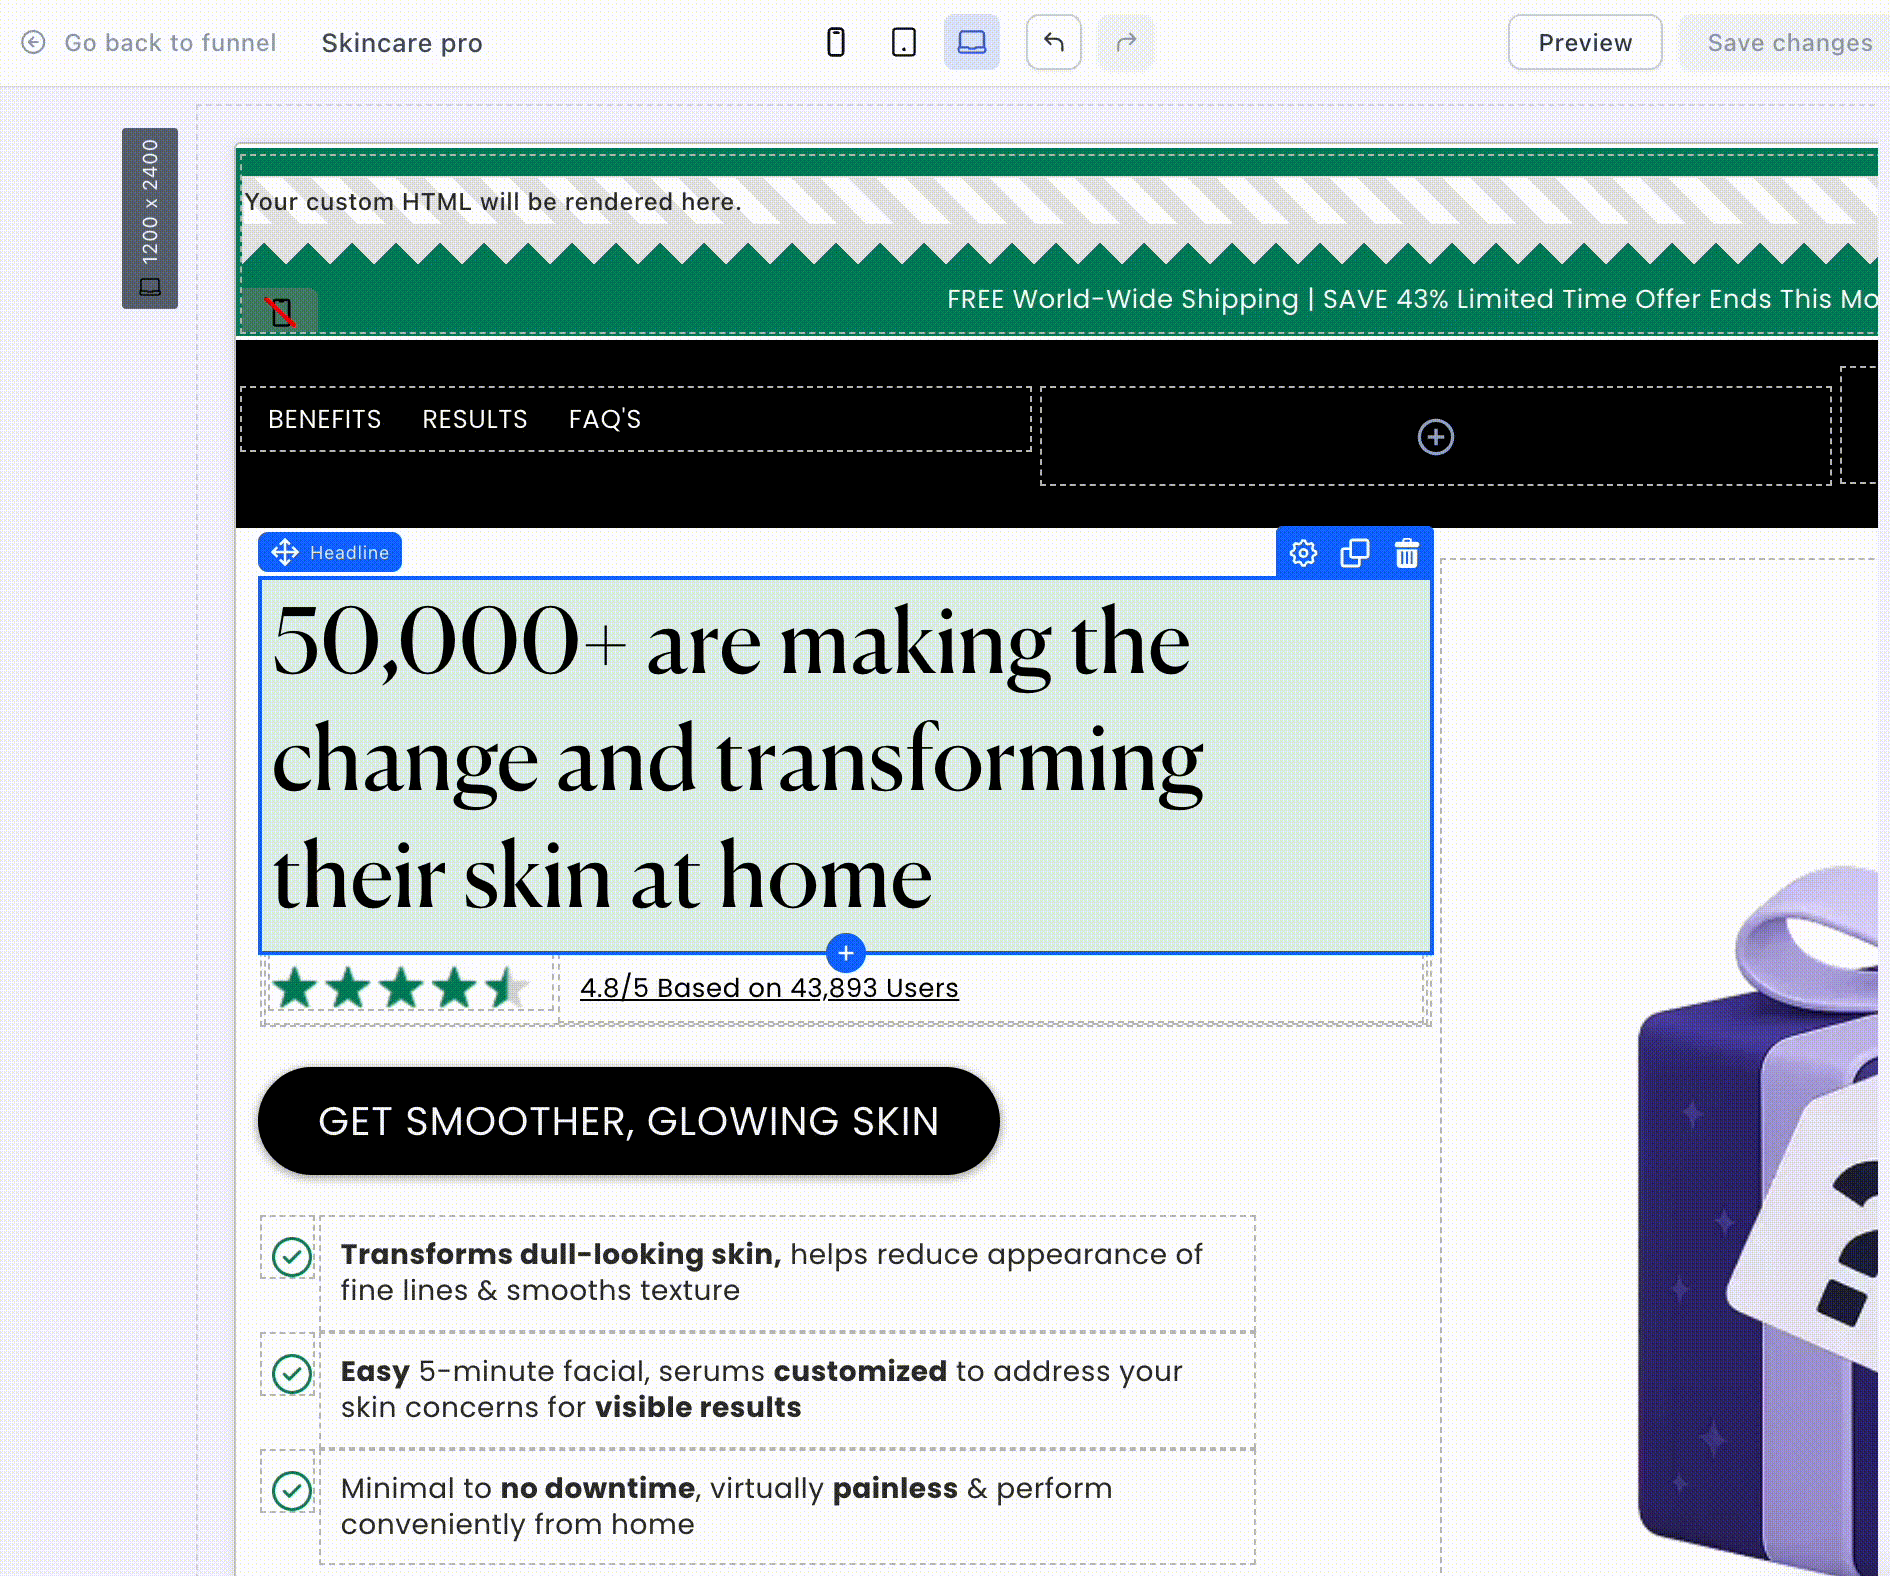Click Save changes
Image resolution: width=1890 pixels, height=1576 pixels.
(x=1788, y=43)
